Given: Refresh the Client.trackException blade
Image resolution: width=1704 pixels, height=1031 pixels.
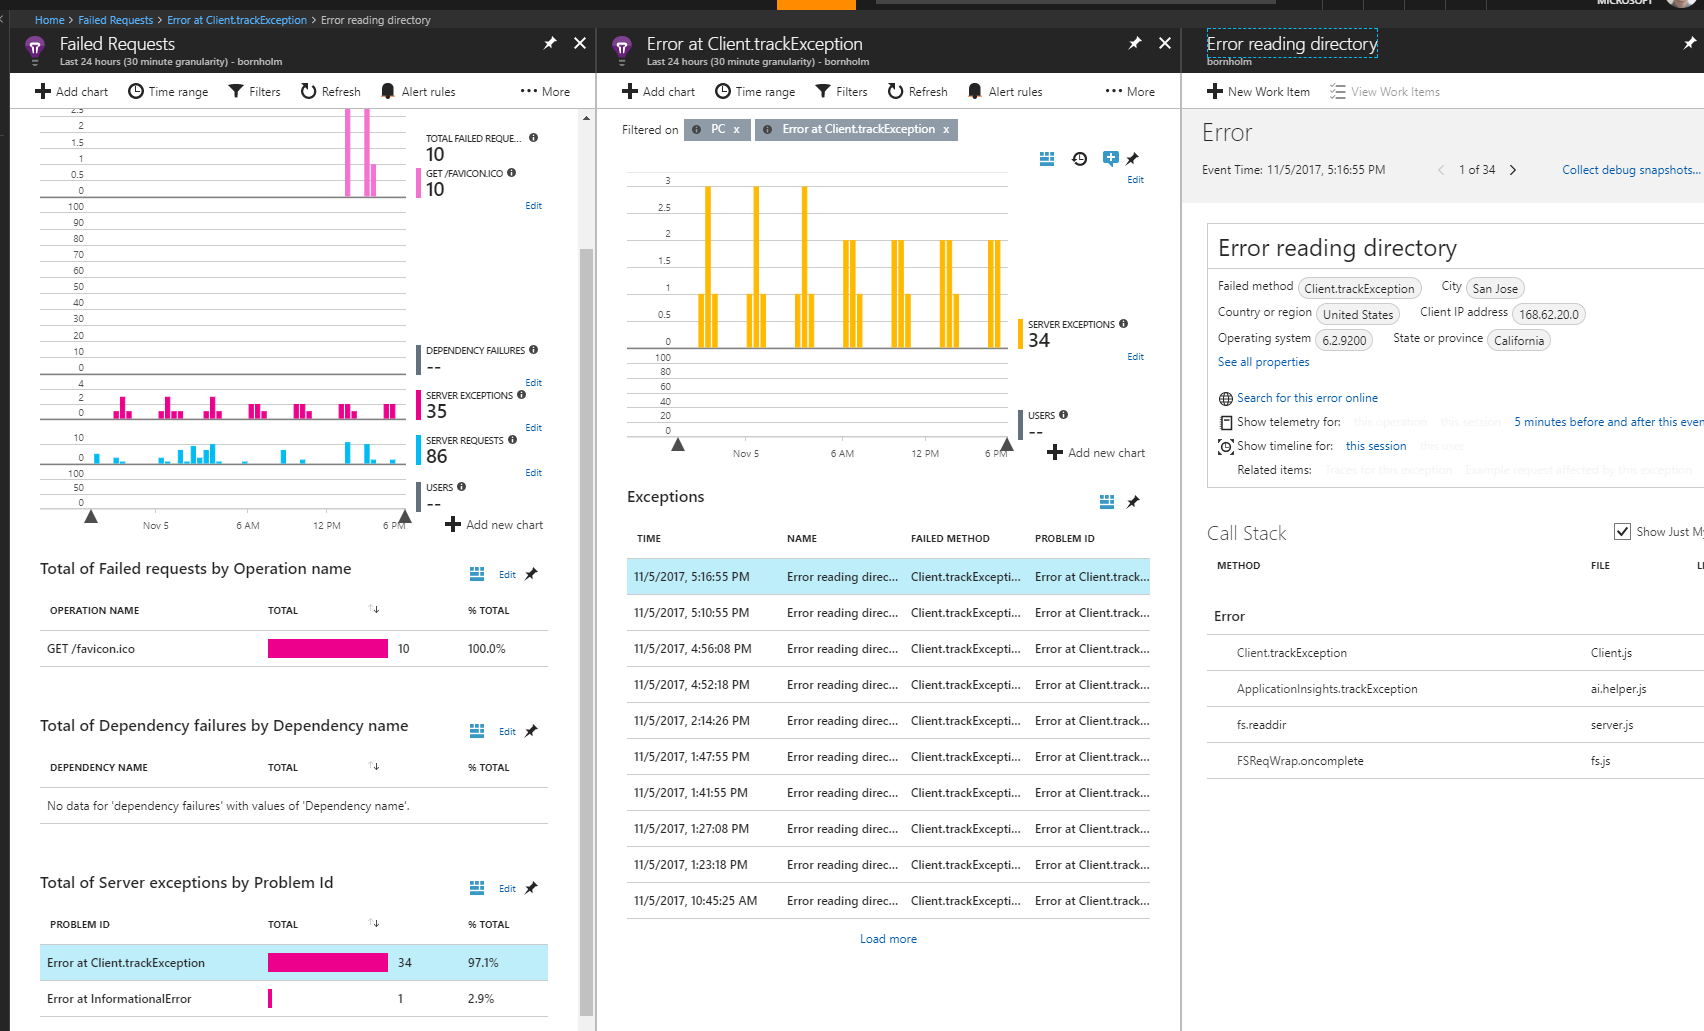Looking at the screenshot, I should click(x=918, y=91).
